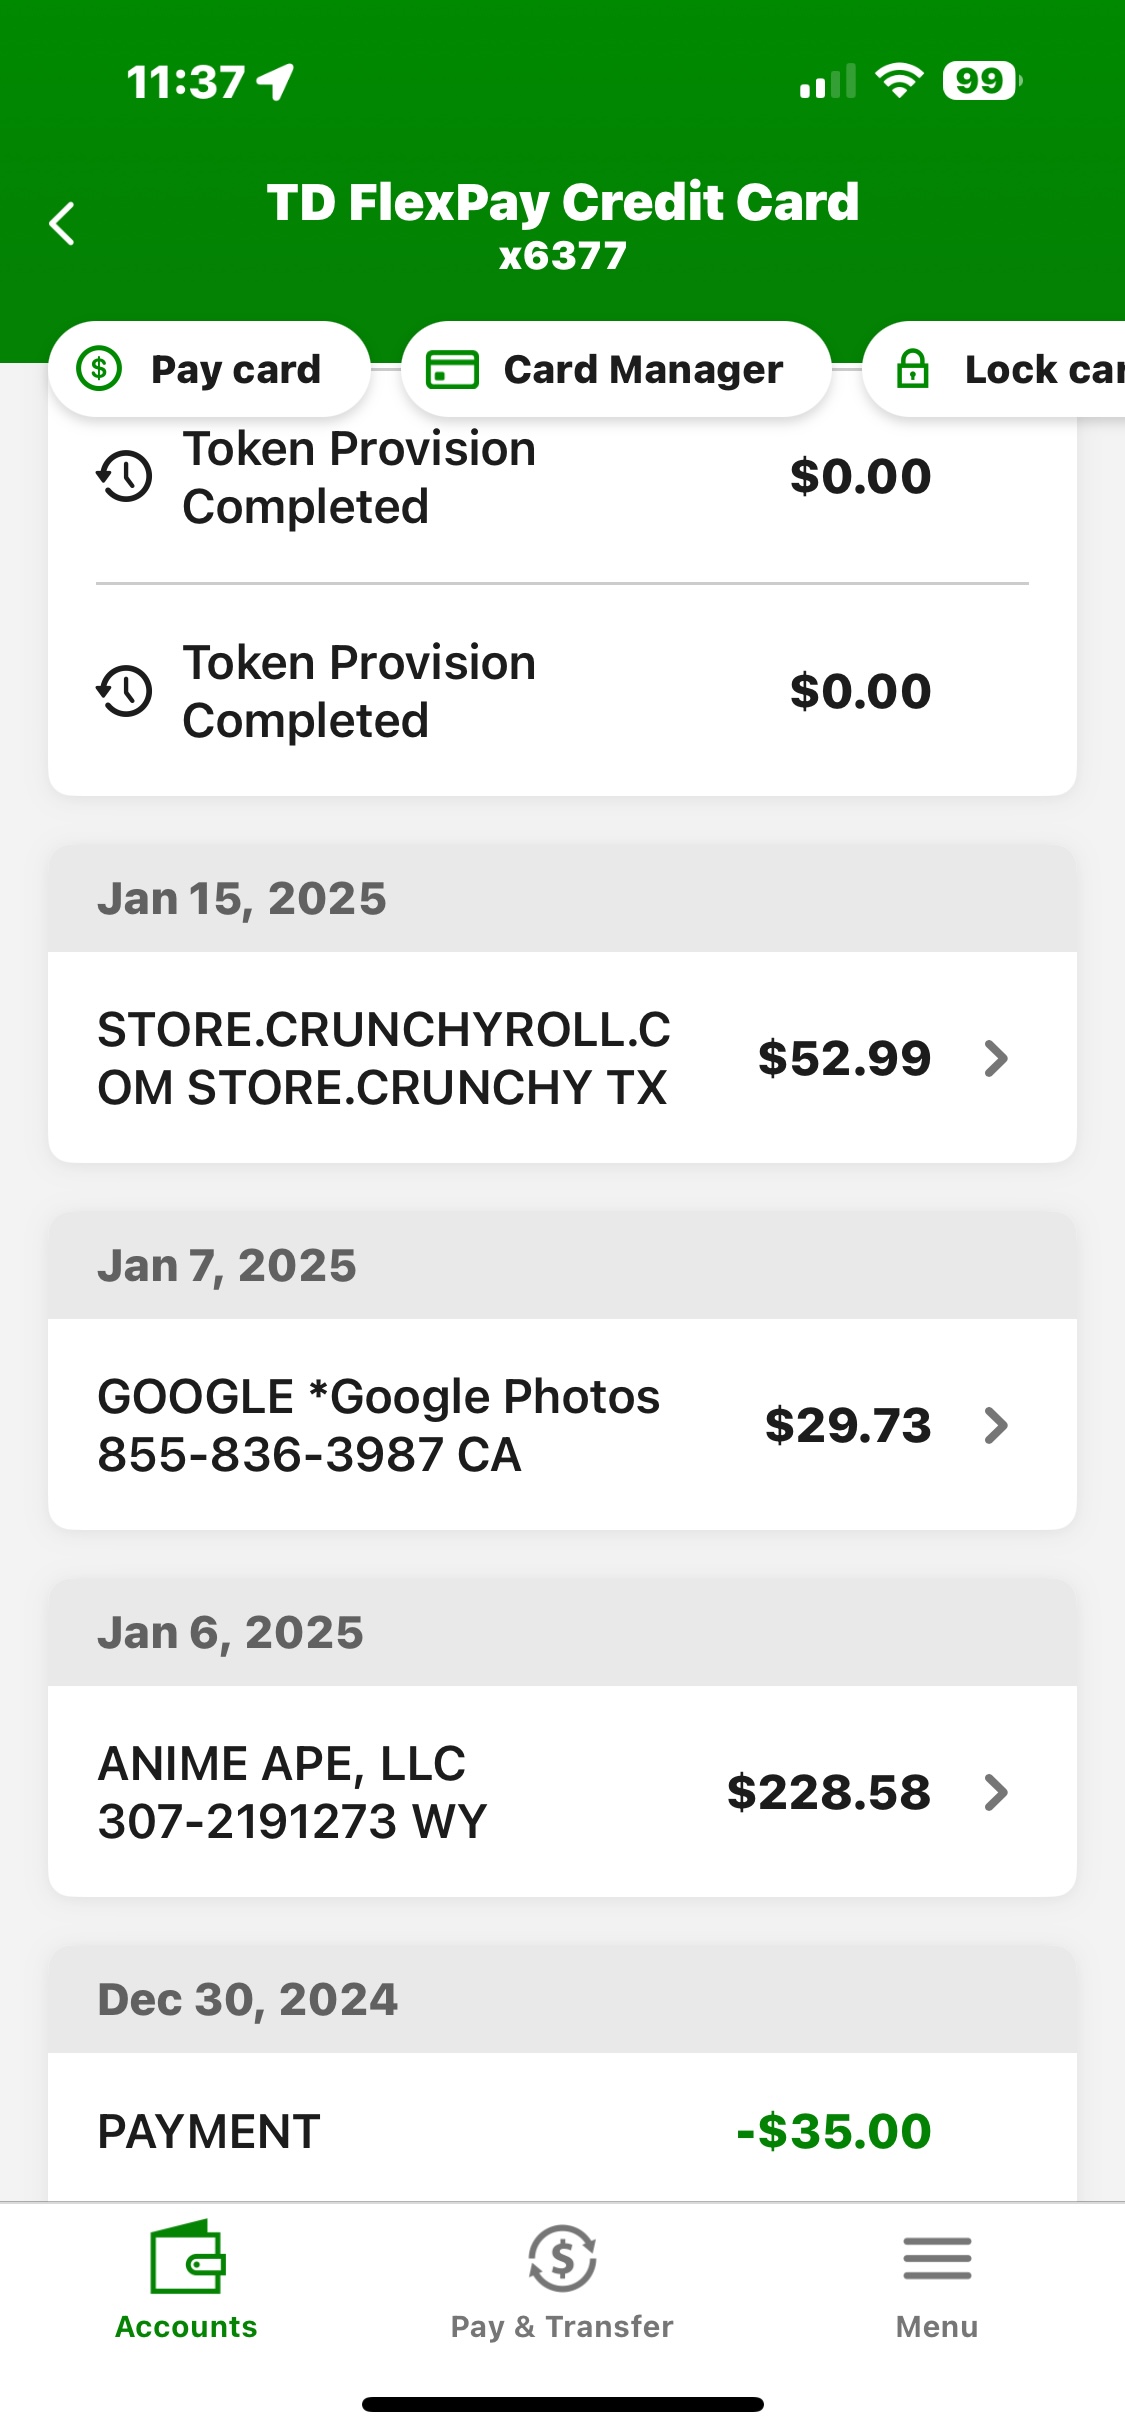The image size is (1125, 2436).
Task: Expand Anime Ape LLC transaction chevron
Action: (995, 1792)
